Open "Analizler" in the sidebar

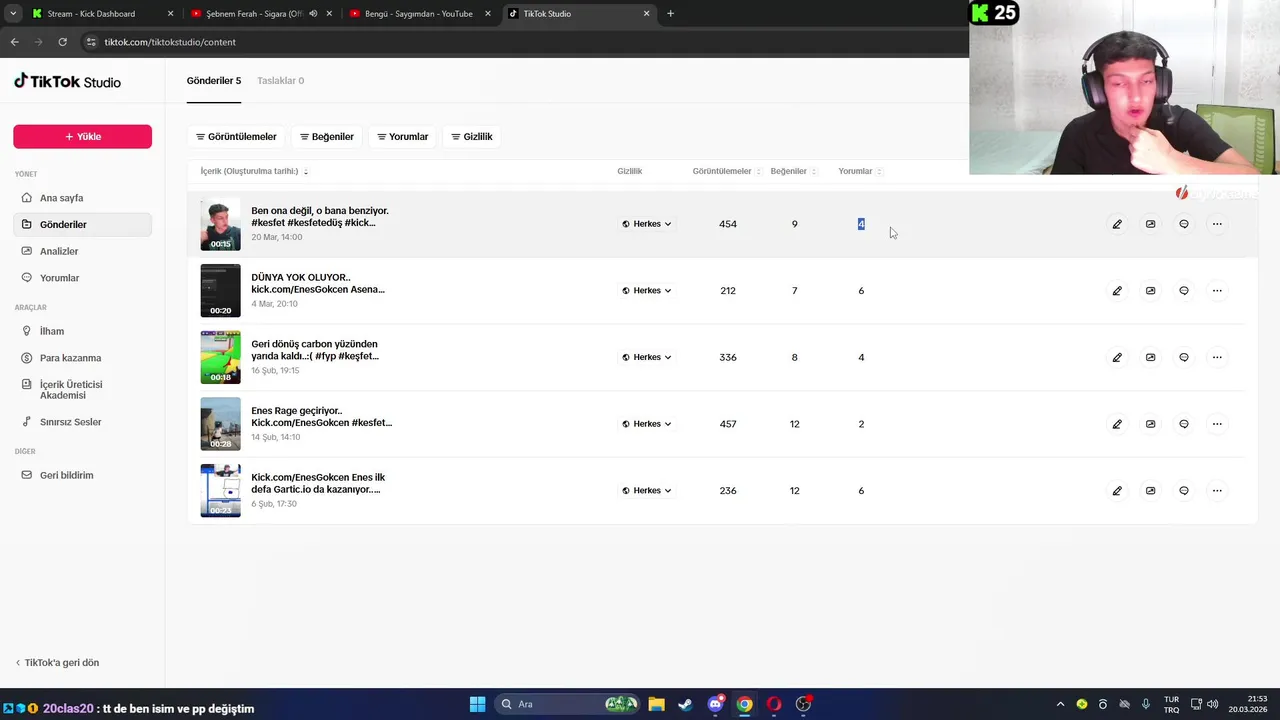82,251
